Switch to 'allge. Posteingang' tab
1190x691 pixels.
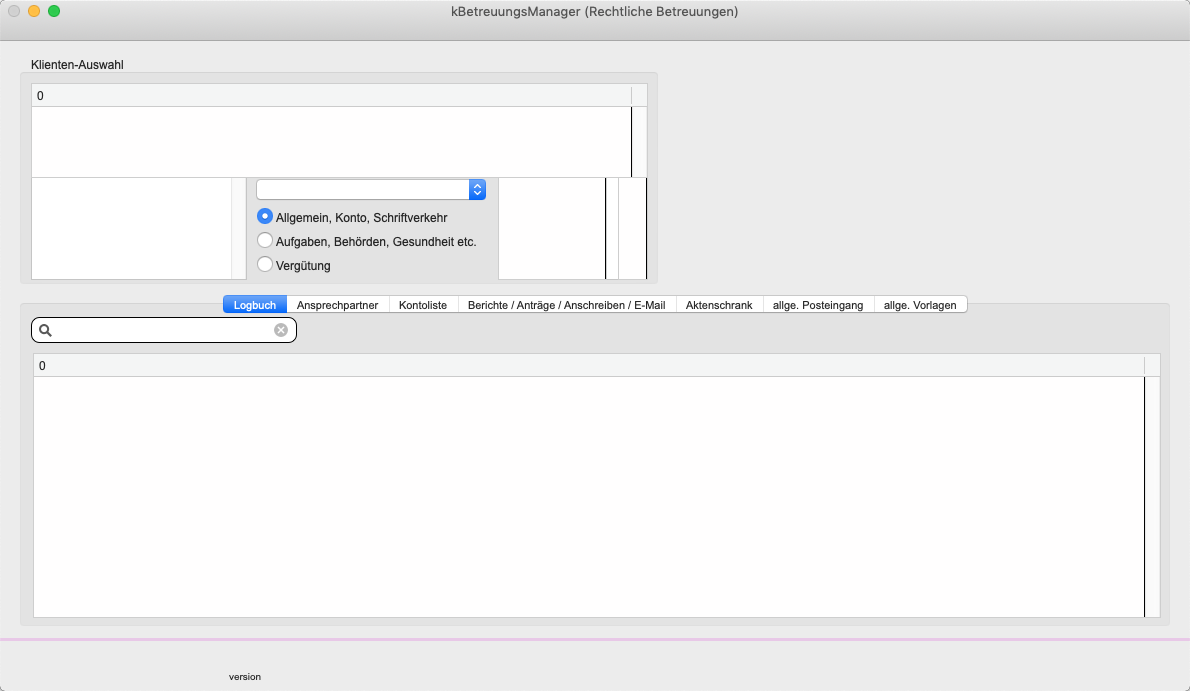click(x=818, y=304)
